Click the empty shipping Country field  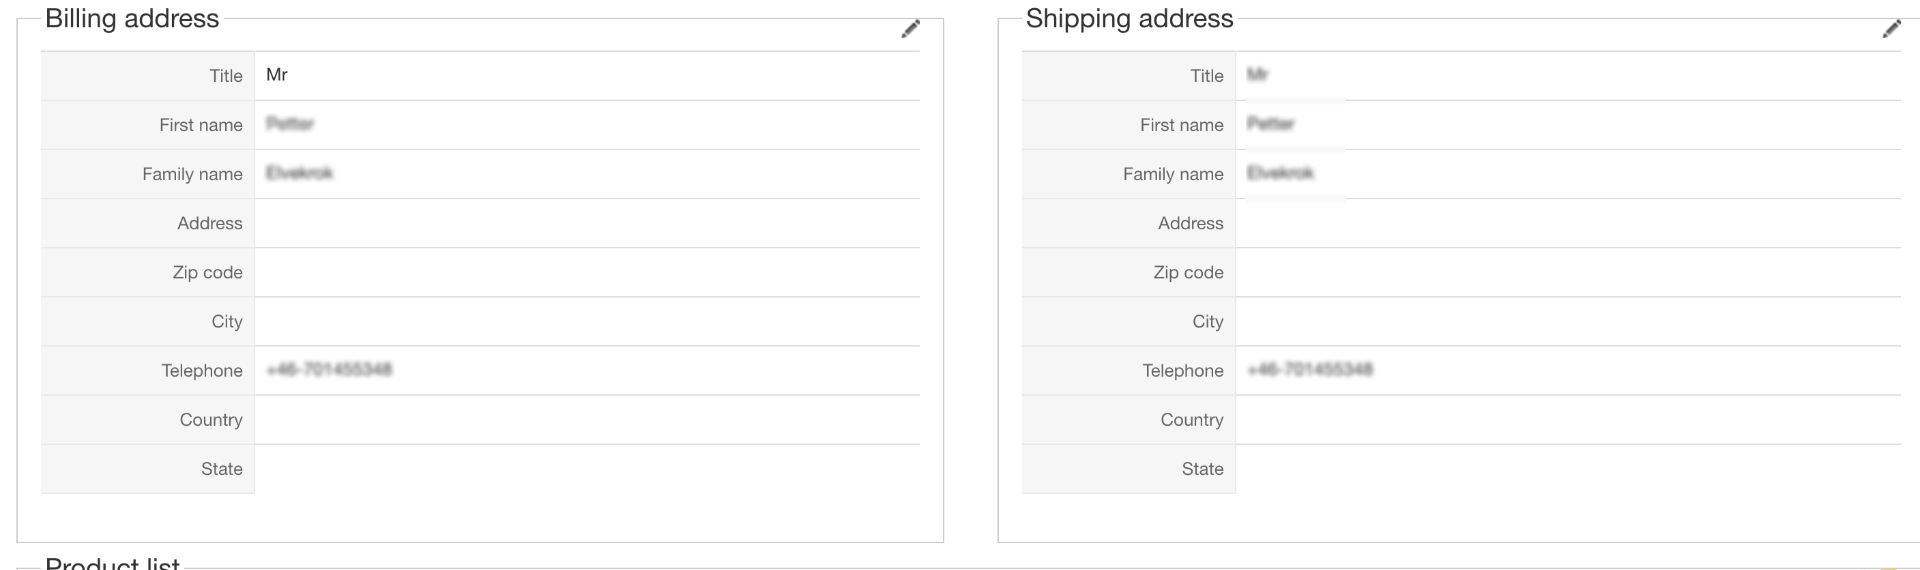pyautogui.click(x=1568, y=420)
